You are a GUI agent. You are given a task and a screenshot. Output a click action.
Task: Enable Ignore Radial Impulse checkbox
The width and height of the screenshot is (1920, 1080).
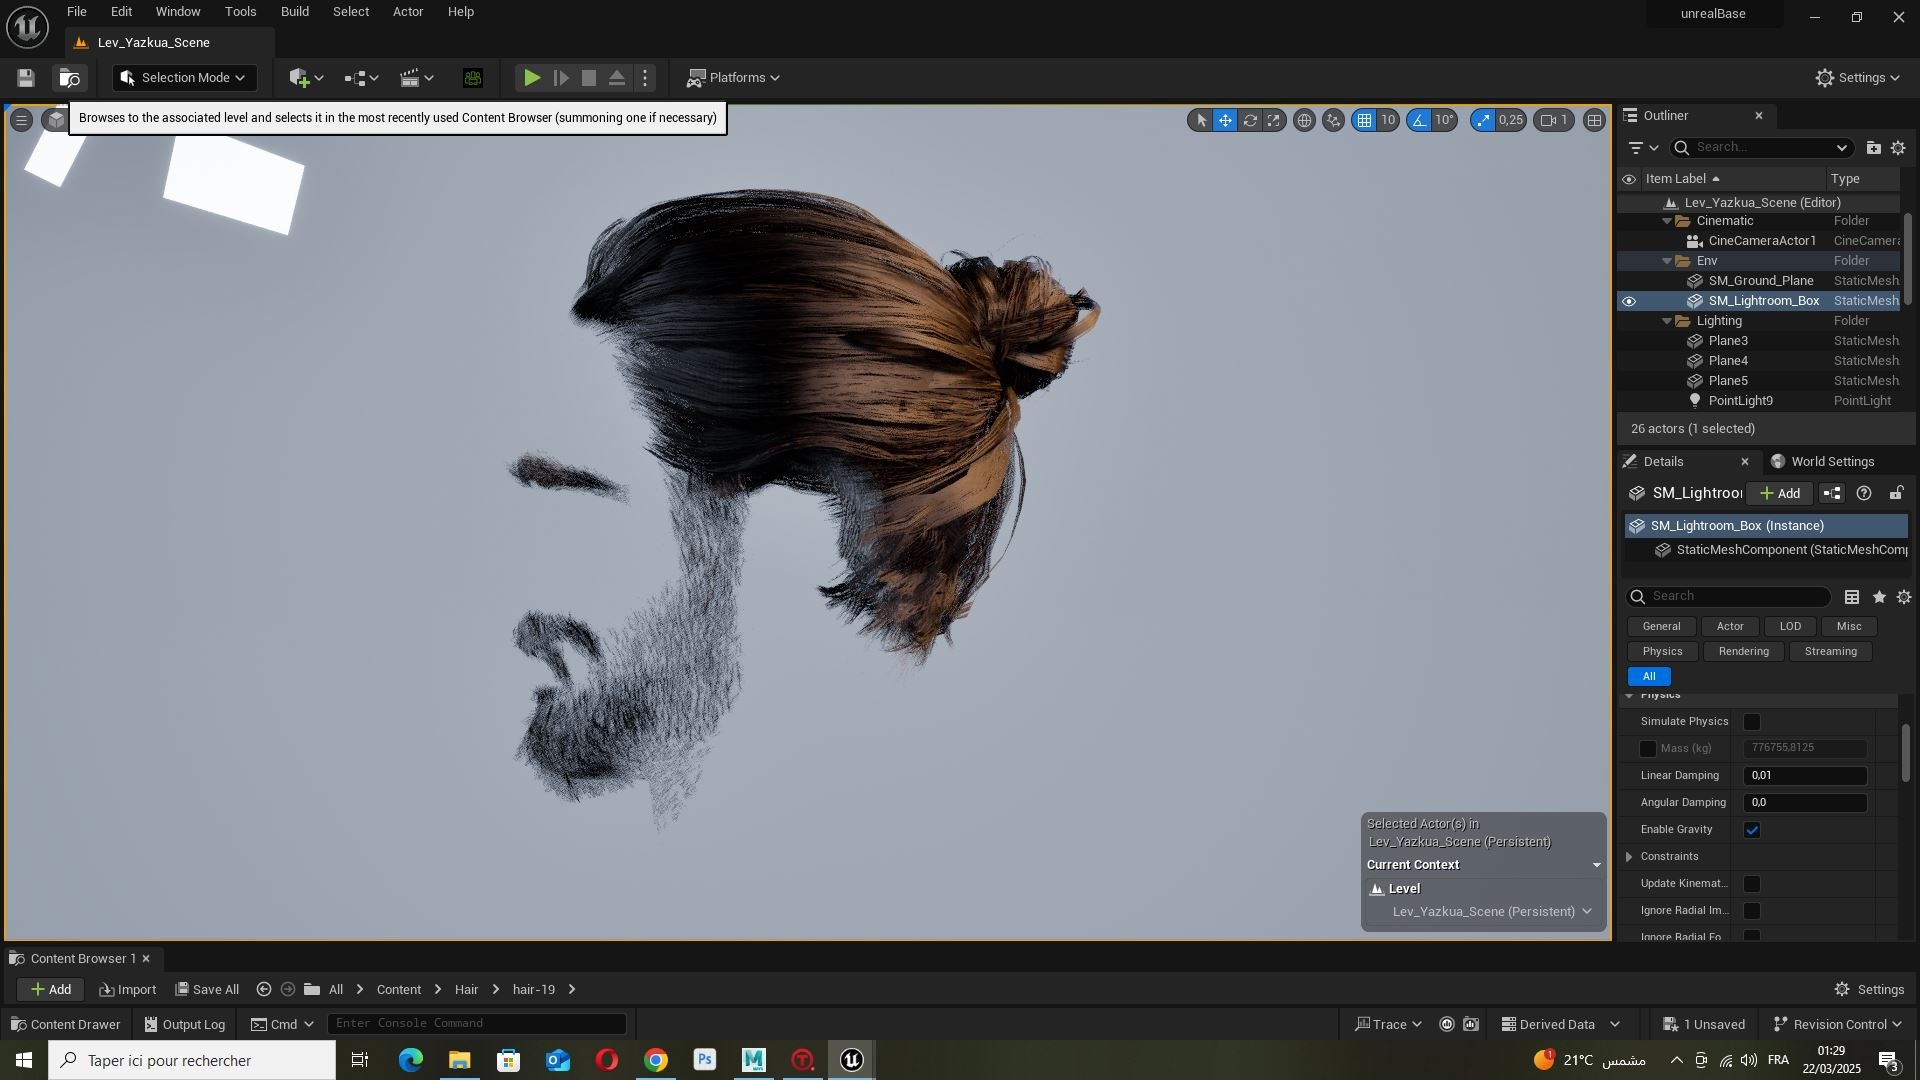tap(1752, 911)
